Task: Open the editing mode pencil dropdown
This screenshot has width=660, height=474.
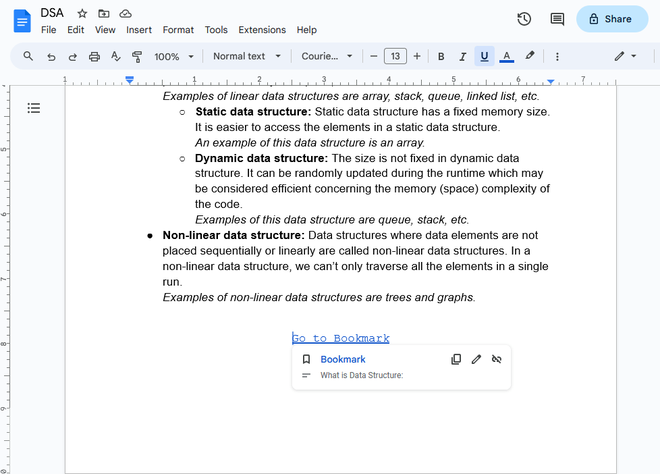Action: click(x=625, y=56)
